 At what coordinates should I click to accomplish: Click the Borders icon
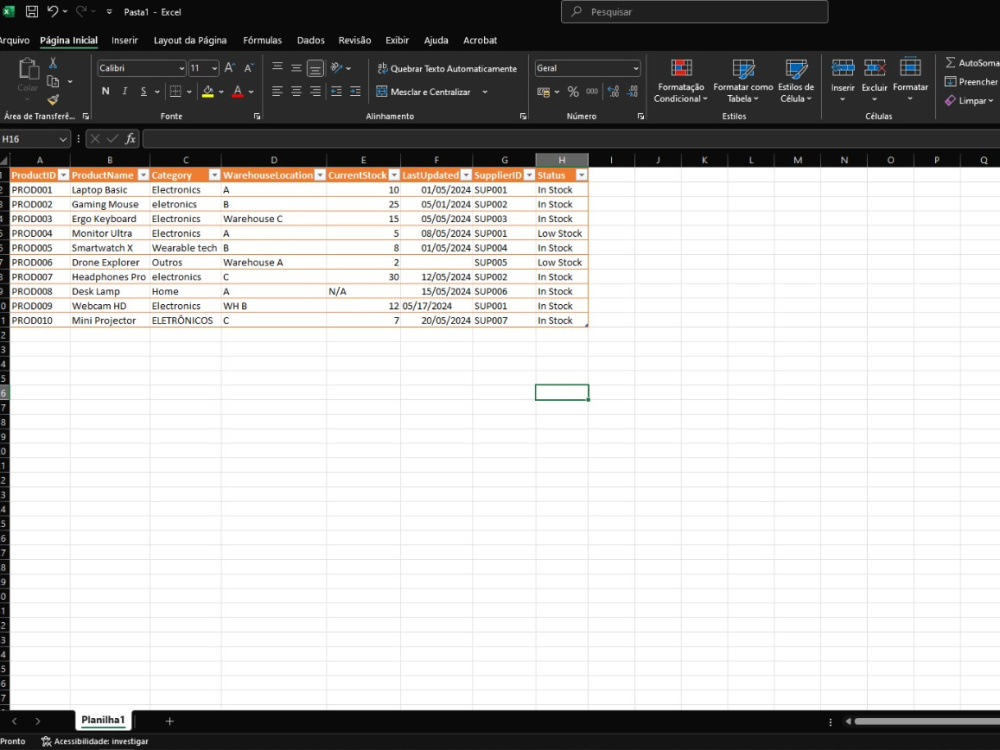(175, 91)
